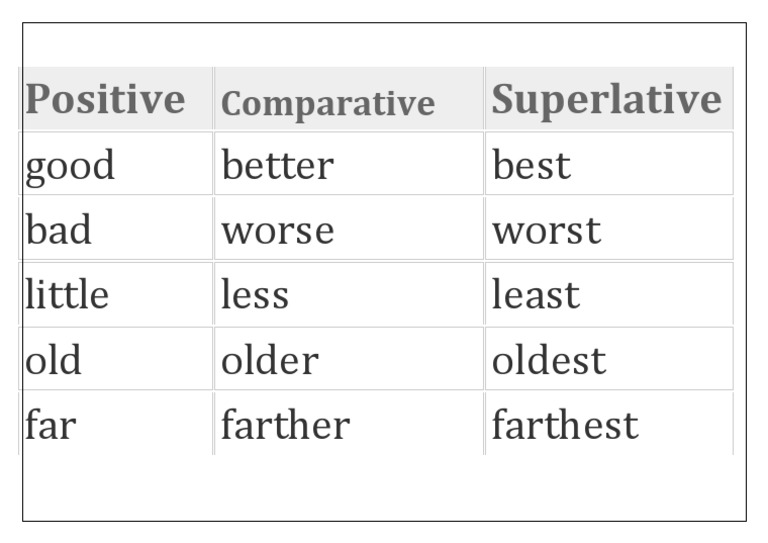Screen dimensions: 768x543
Task: Select the word far
Action: pyautogui.click(x=50, y=425)
